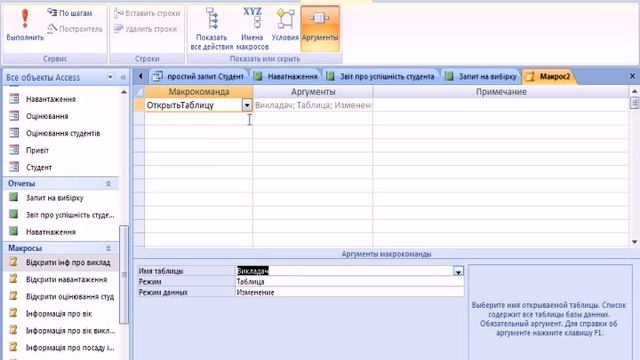Click icon of Навантаження form item
The image size is (640, 360).
14,99
